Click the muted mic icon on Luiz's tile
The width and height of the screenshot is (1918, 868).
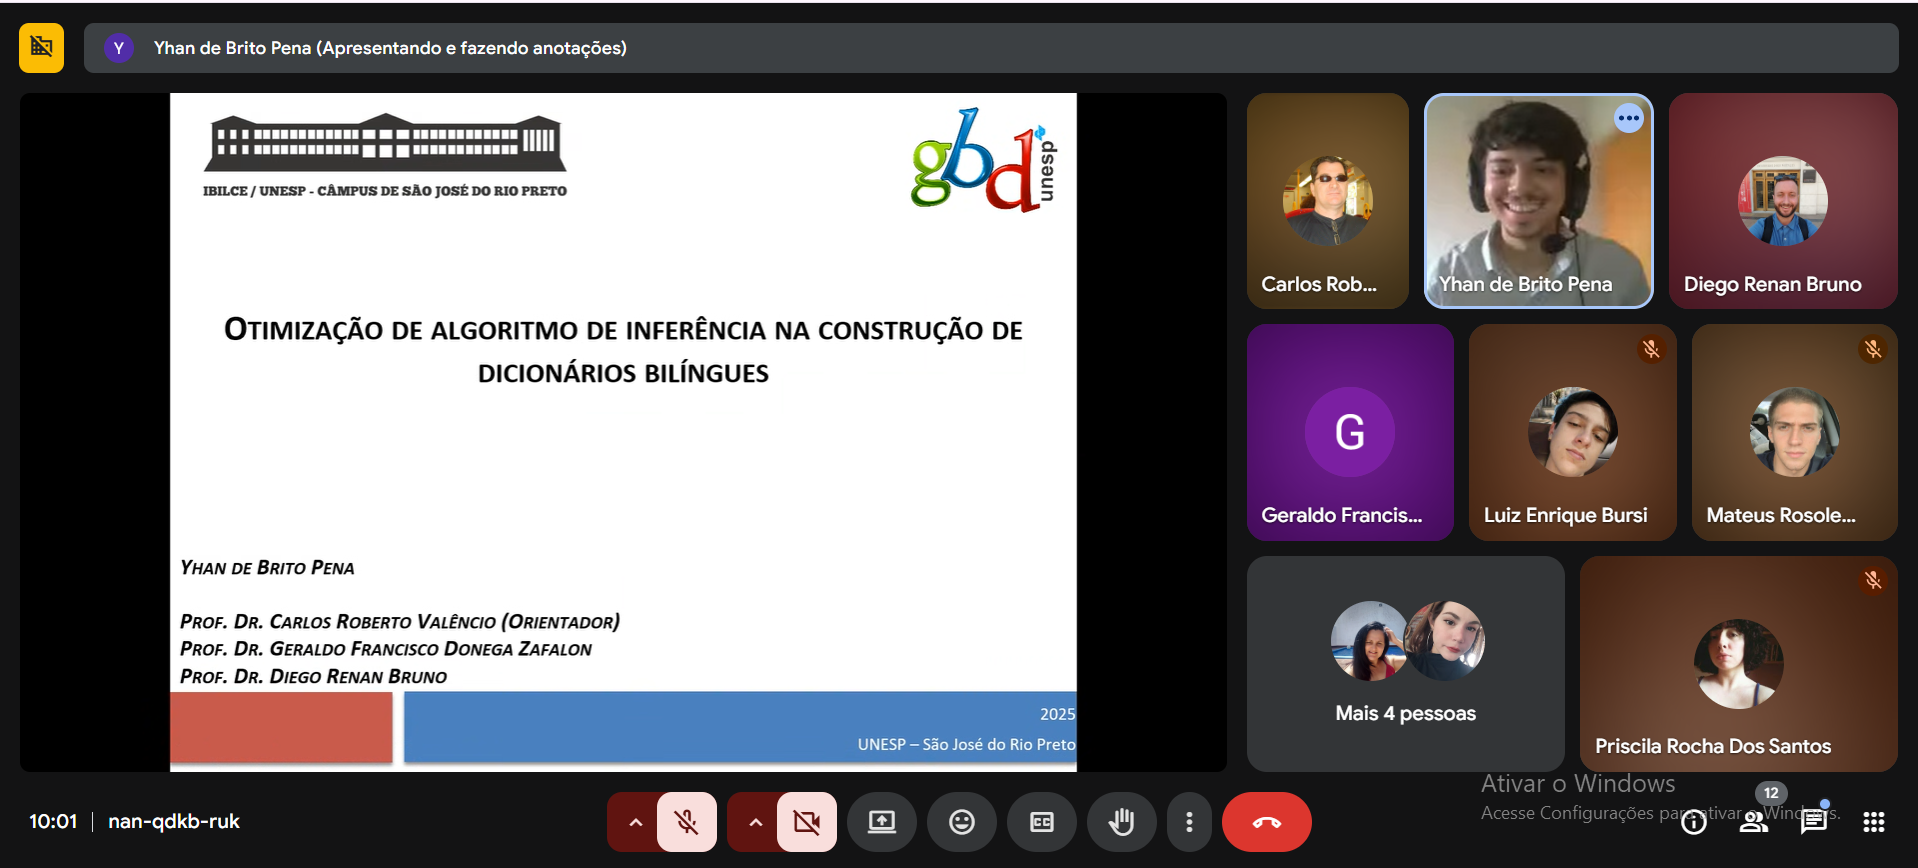pos(1651,349)
